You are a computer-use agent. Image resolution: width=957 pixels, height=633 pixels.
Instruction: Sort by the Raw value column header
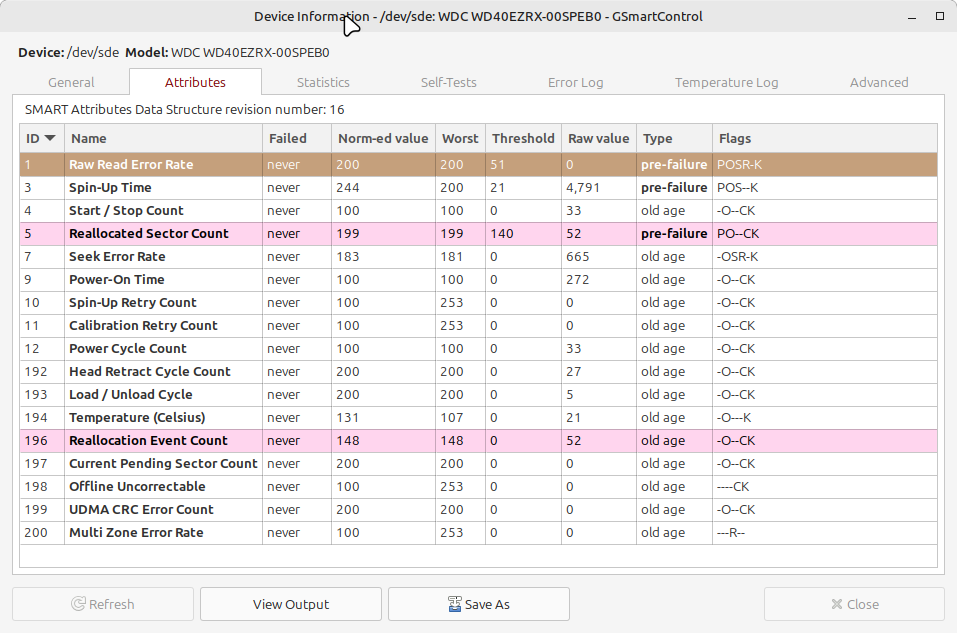pyautogui.click(x=599, y=139)
